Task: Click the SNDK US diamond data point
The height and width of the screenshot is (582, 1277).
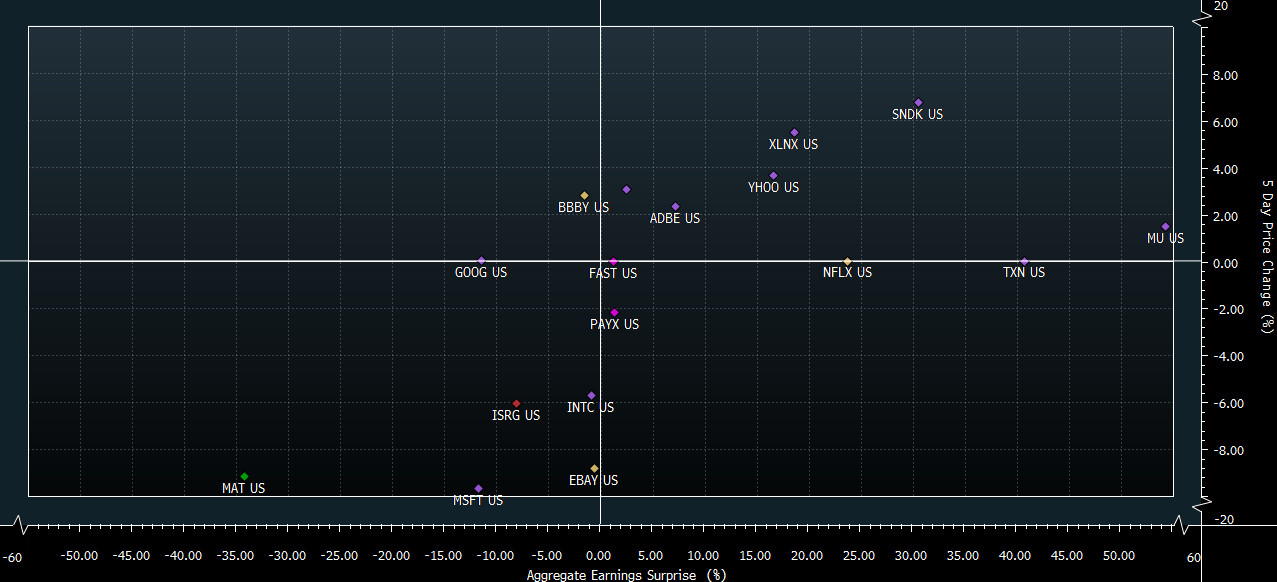Action: [x=918, y=102]
